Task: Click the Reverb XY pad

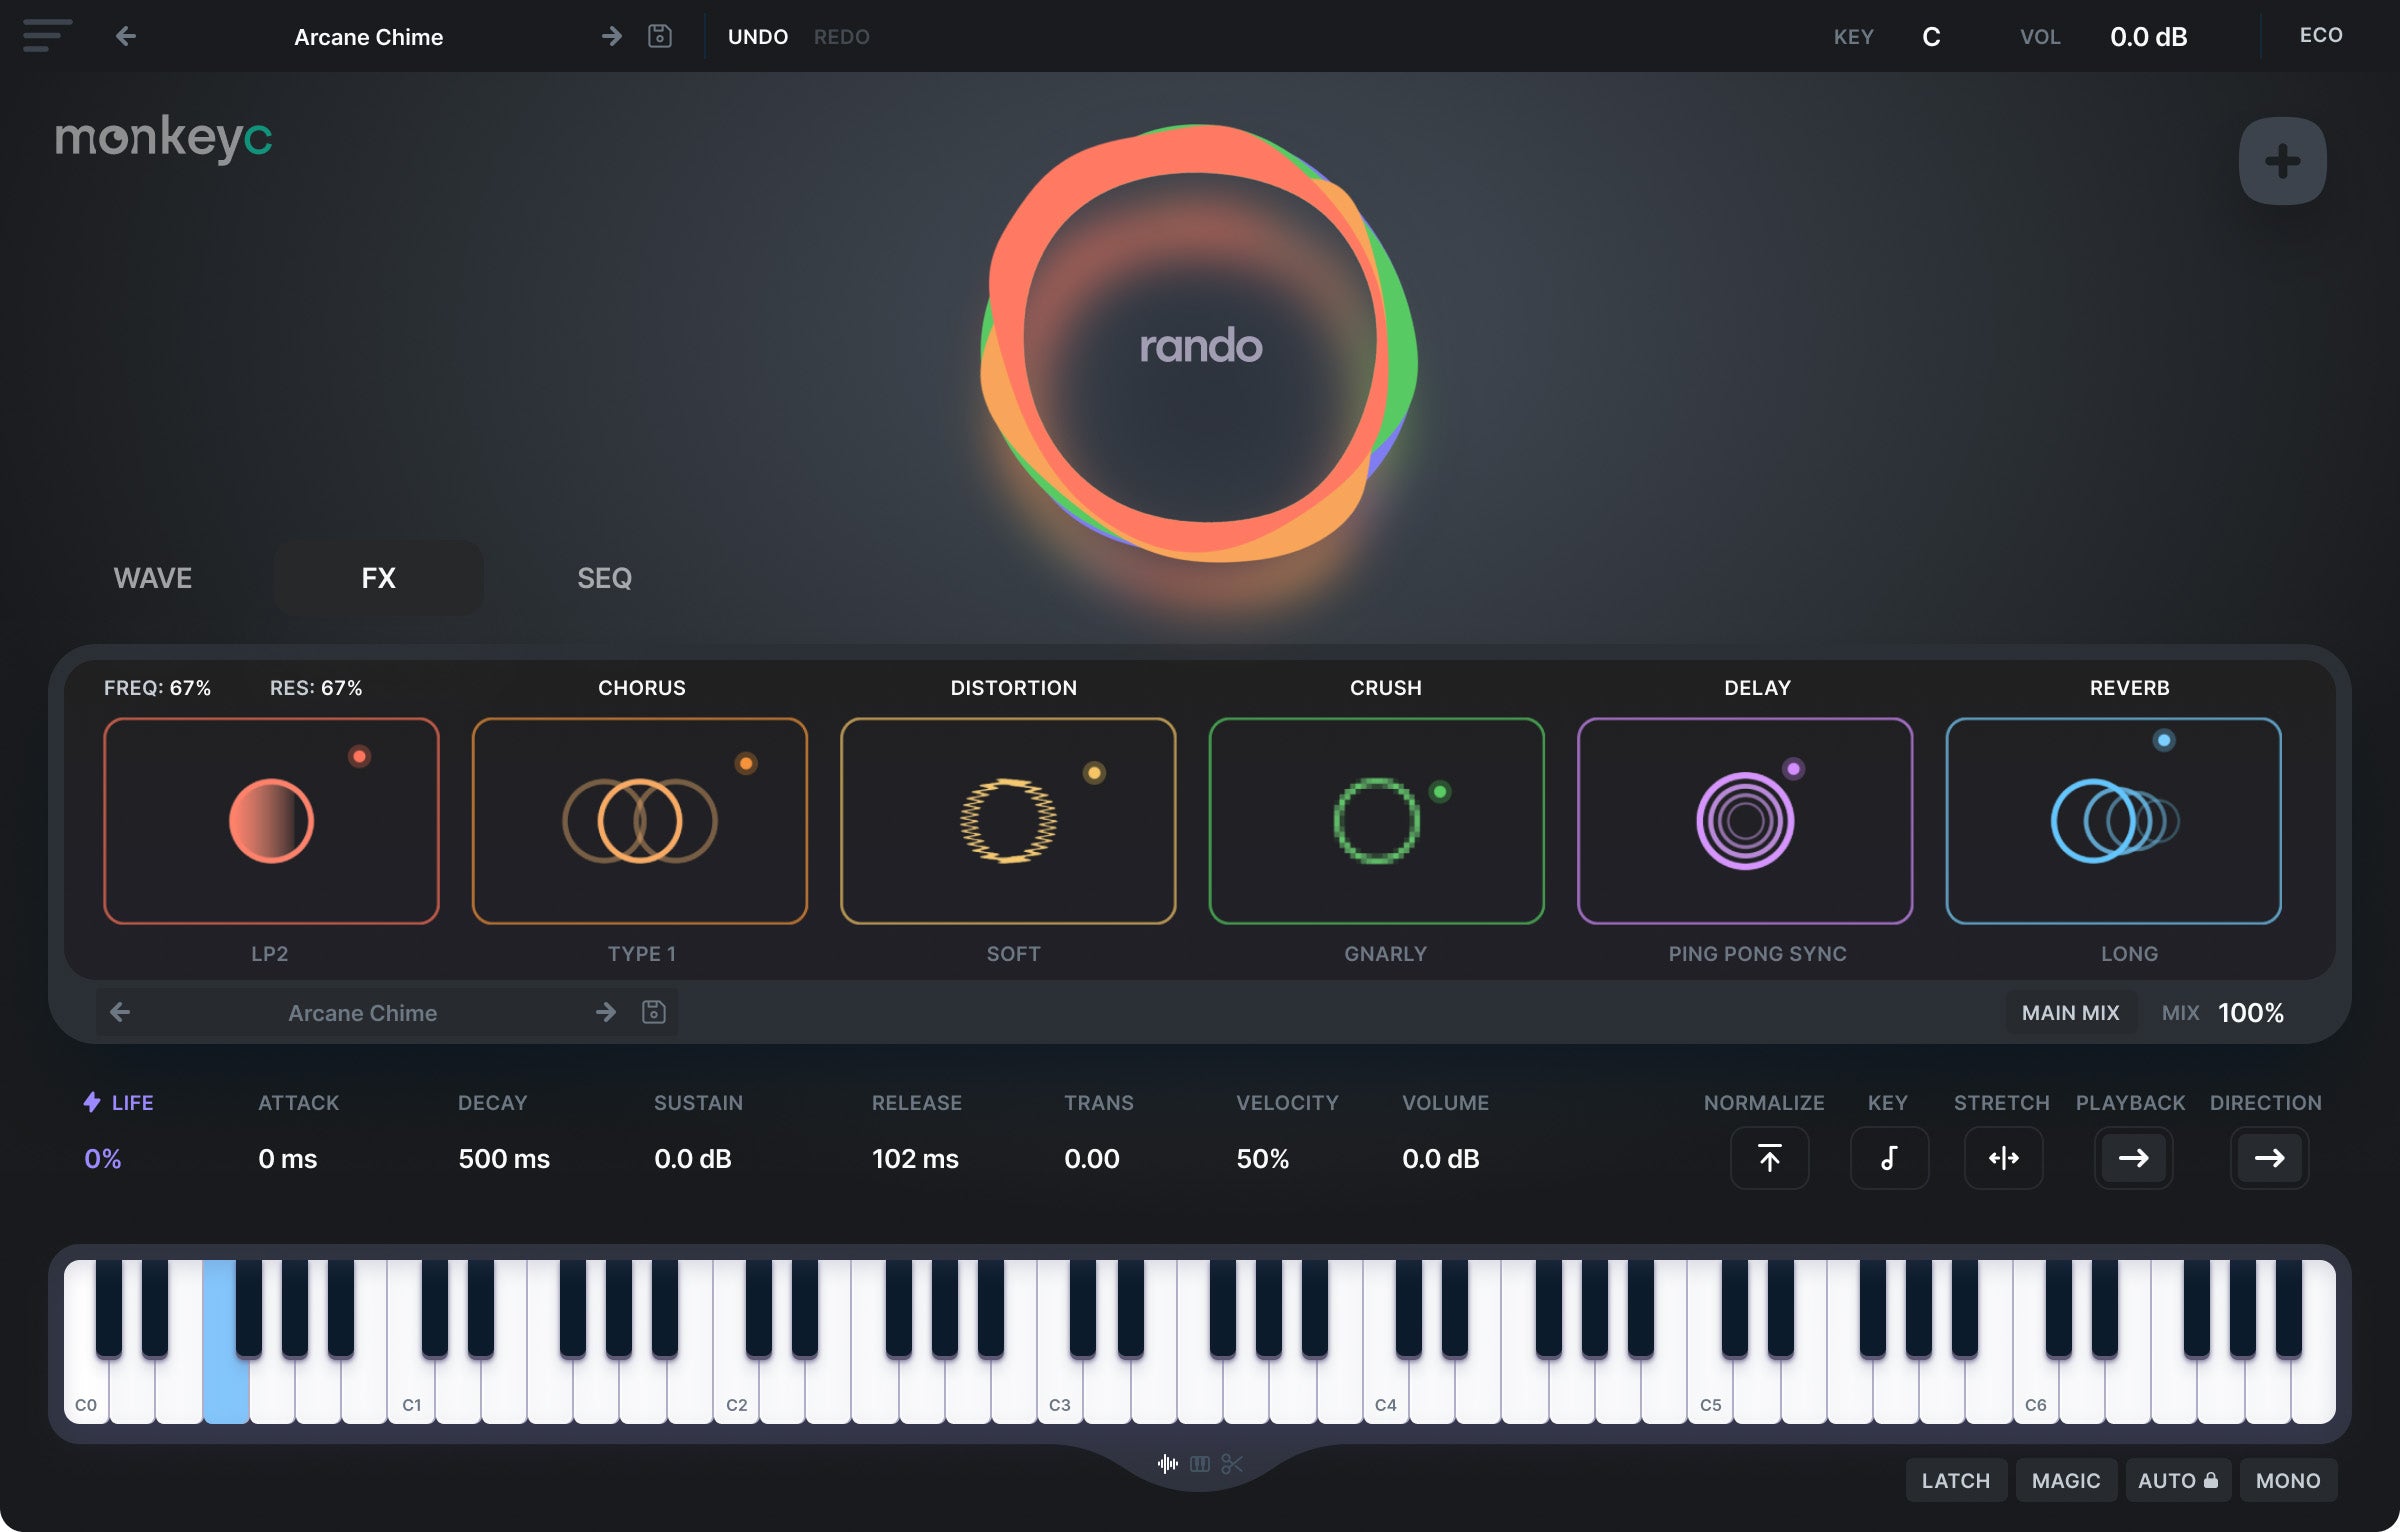Action: coord(2113,821)
